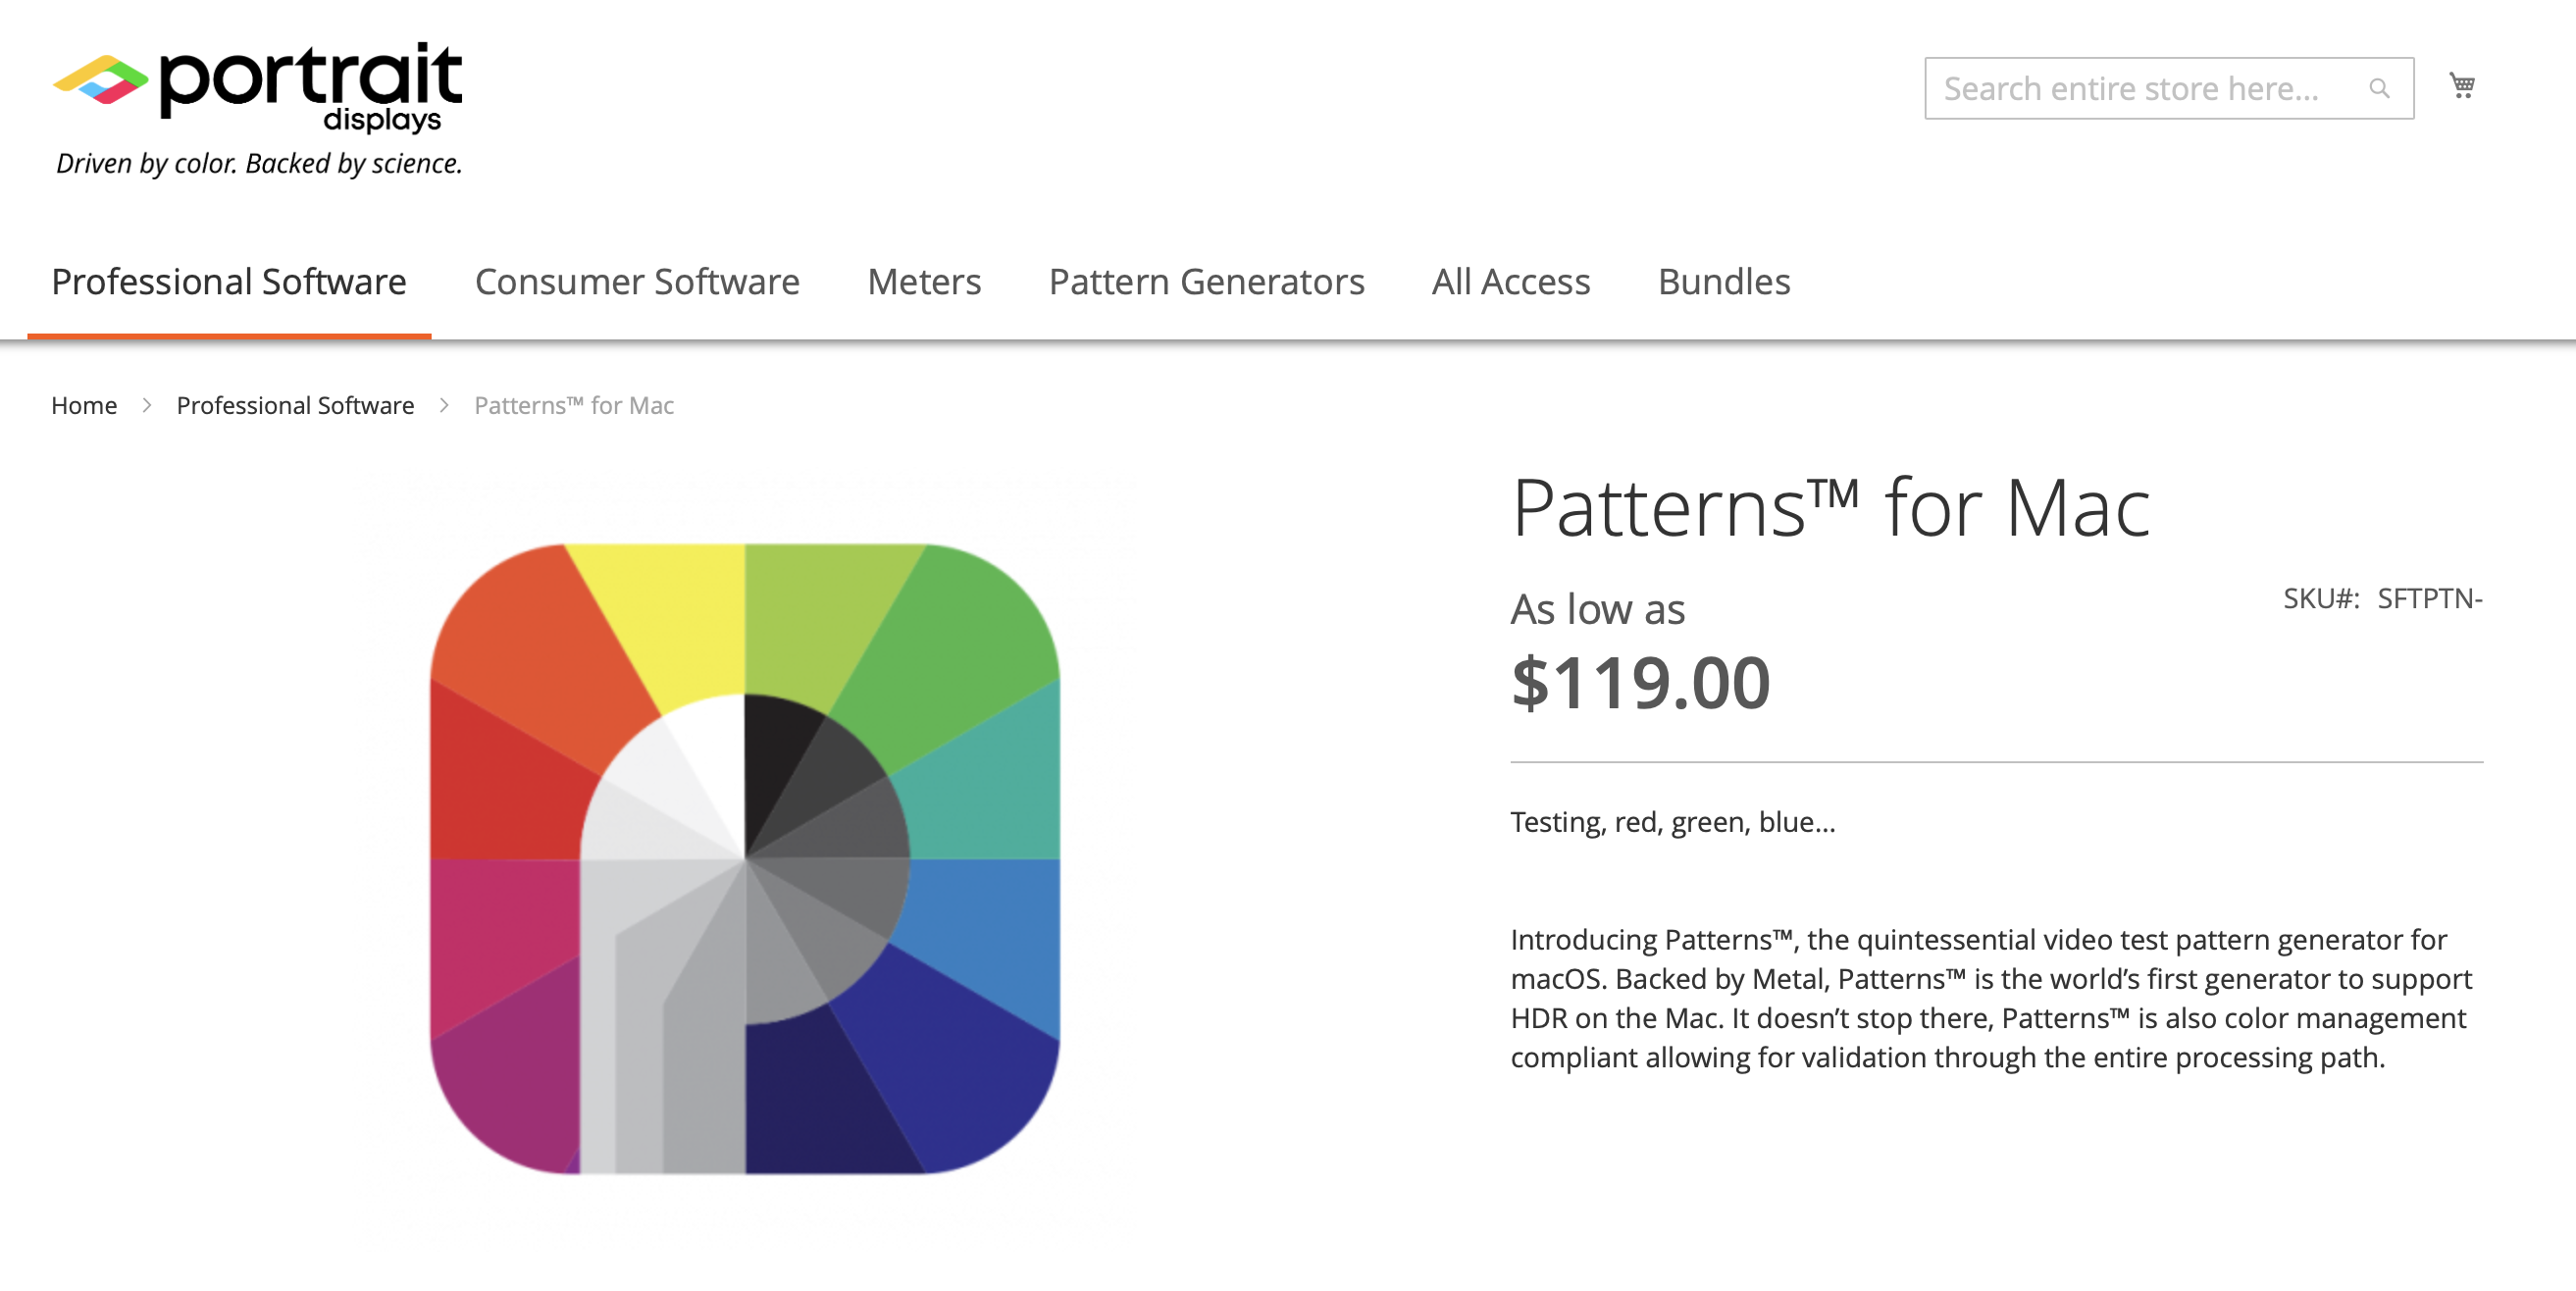Open the Professional Software menu tab
The image size is (2576, 1291).
[229, 282]
